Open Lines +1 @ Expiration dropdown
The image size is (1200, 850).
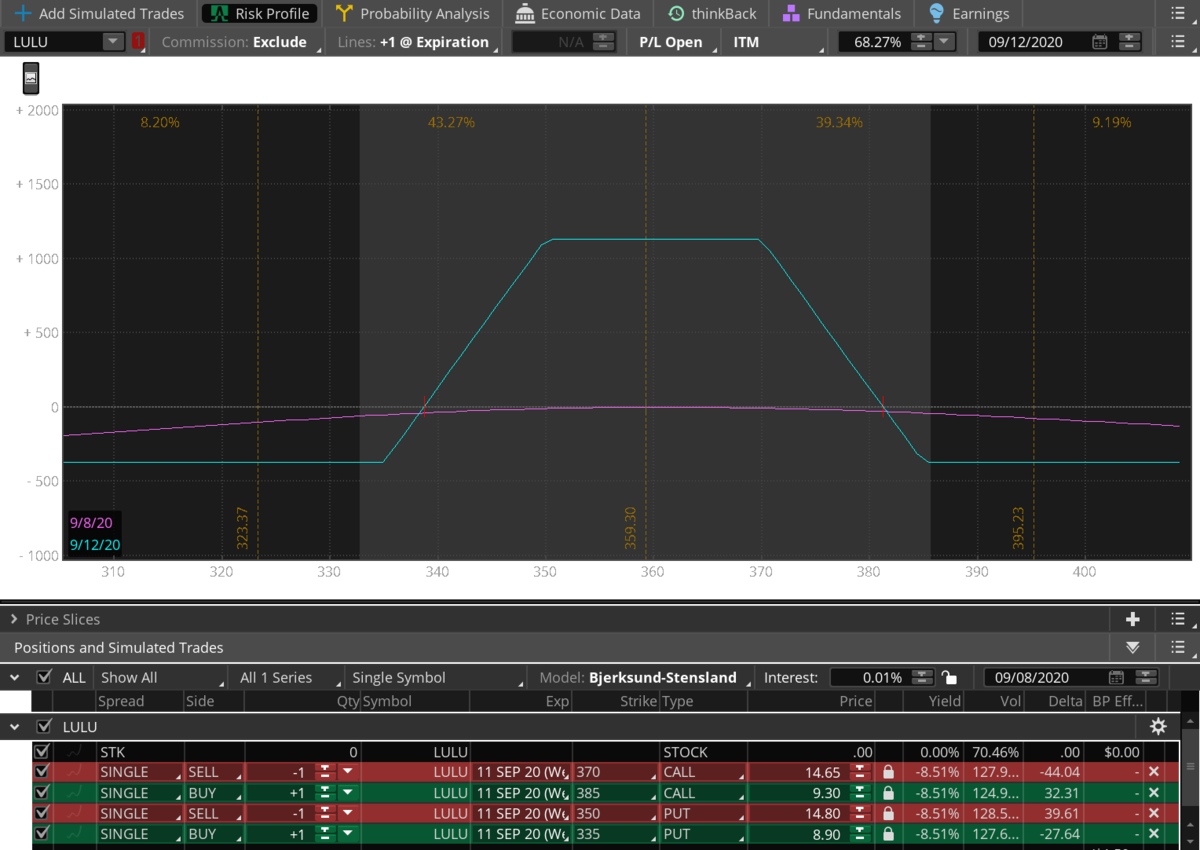(417, 42)
